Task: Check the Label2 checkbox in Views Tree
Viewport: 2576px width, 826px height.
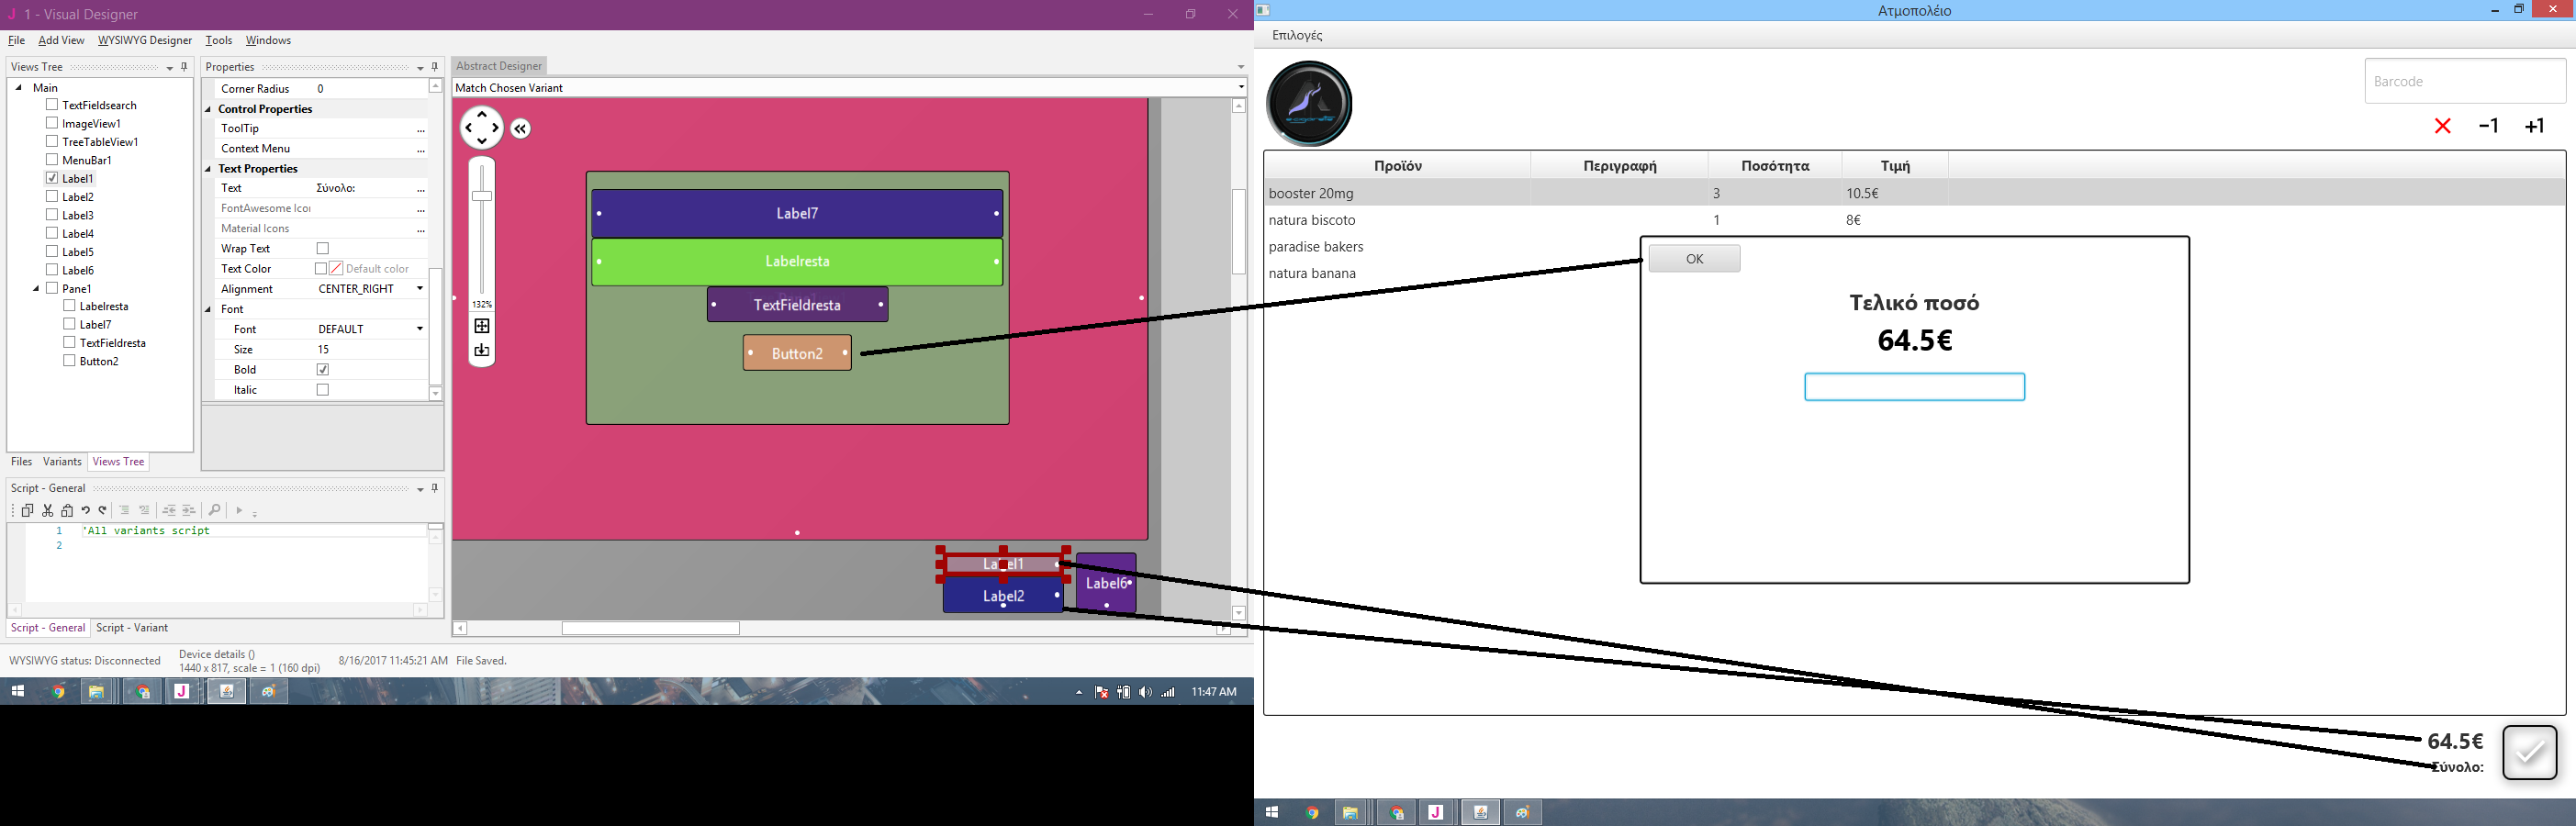Action: [x=52, y=196]
